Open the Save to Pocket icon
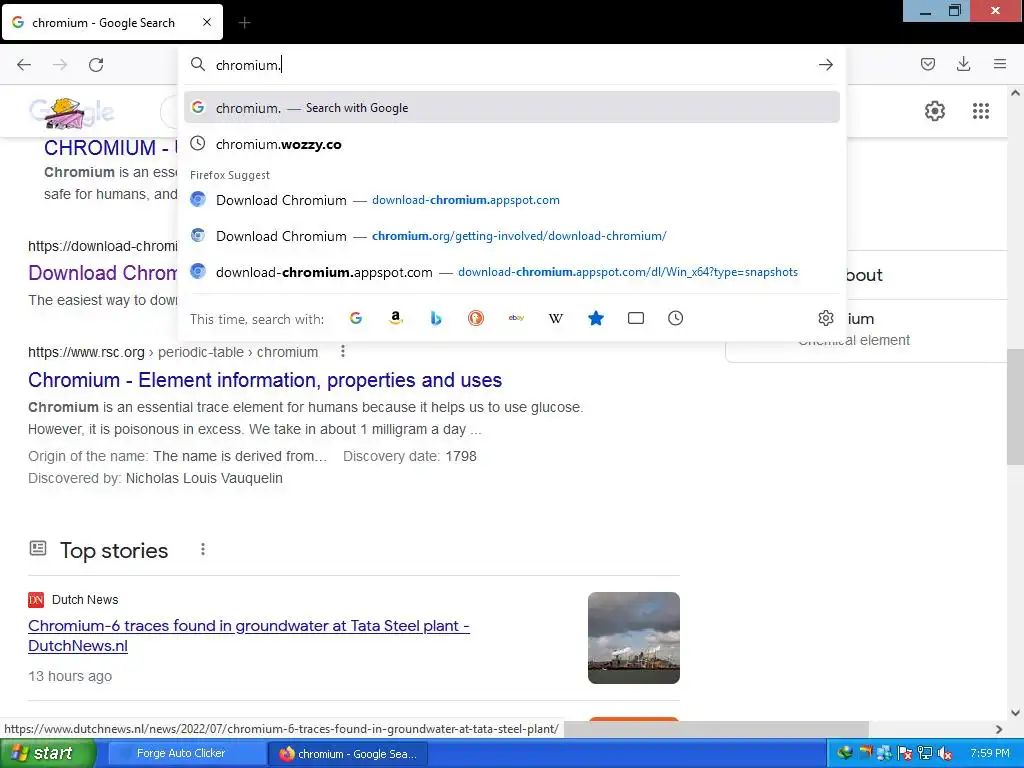1024x768 pixels. click(x=927, y=64)
